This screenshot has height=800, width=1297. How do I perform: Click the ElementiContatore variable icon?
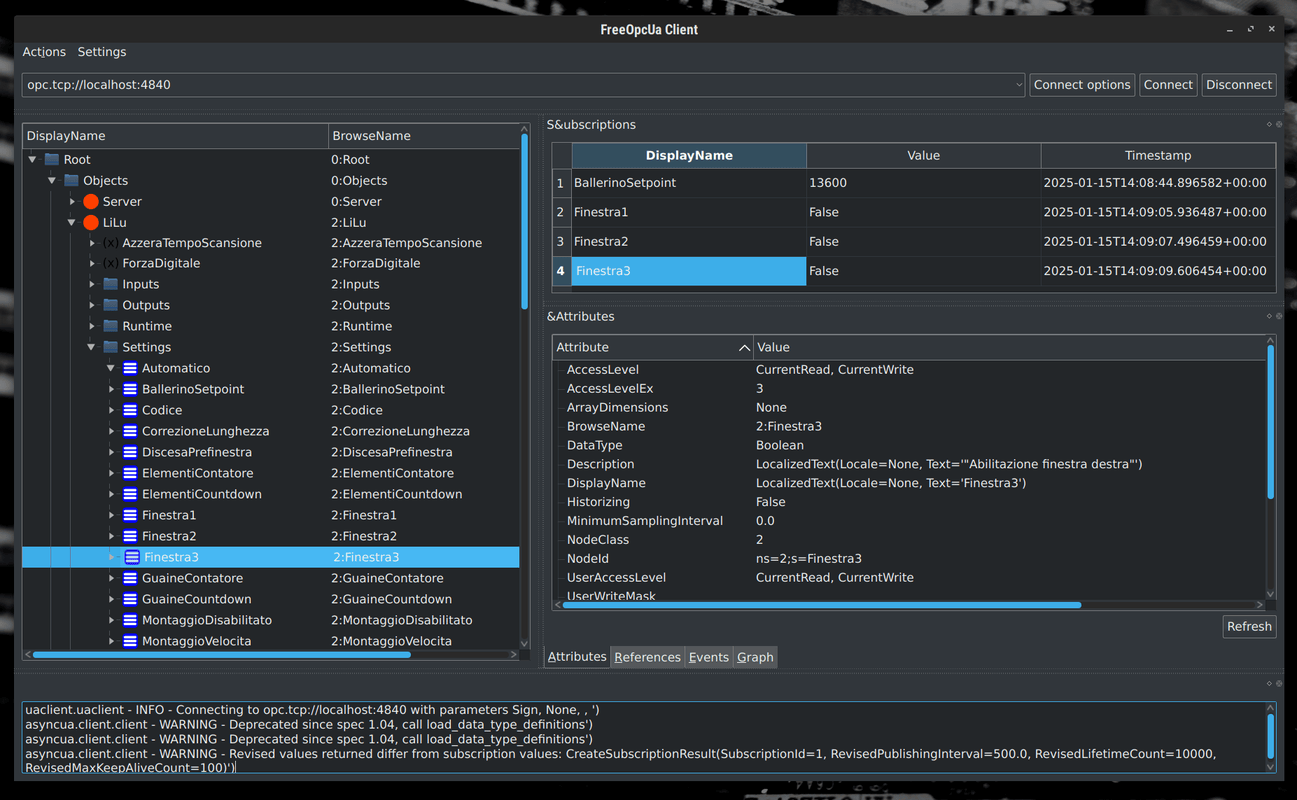point(130,474)
